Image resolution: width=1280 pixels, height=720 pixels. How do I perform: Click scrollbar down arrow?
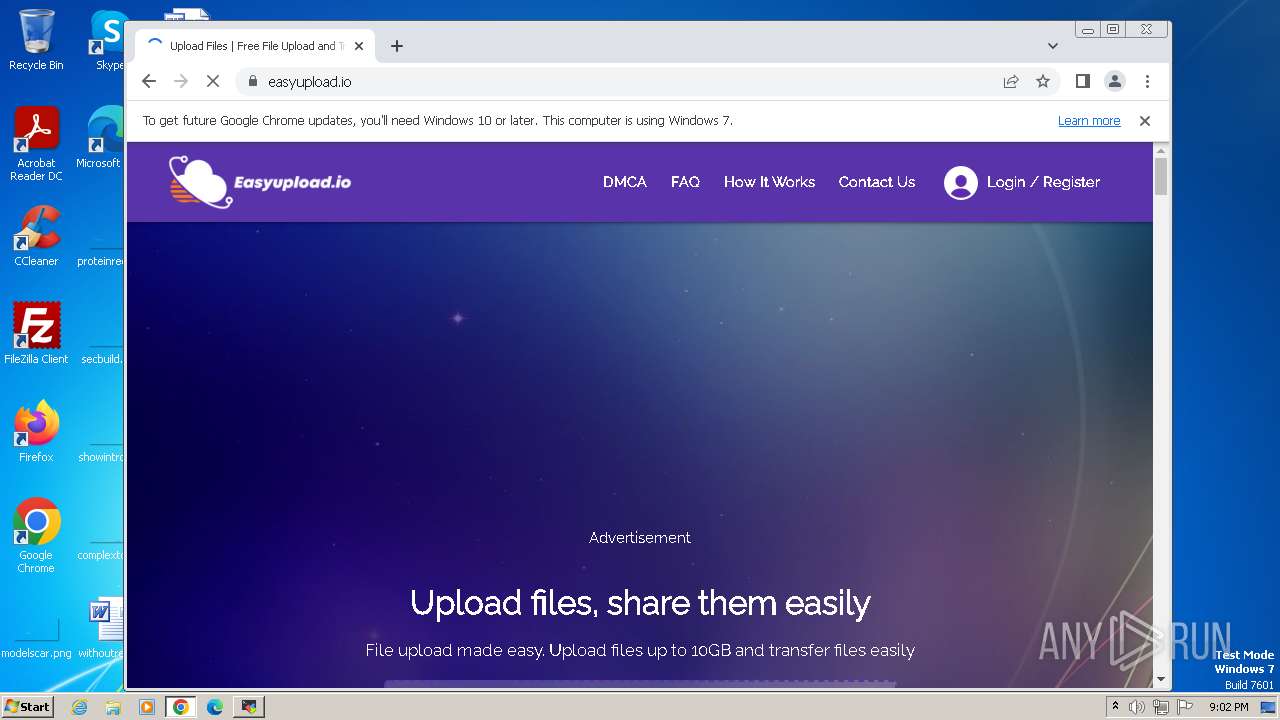click(x=1161, y=679)
